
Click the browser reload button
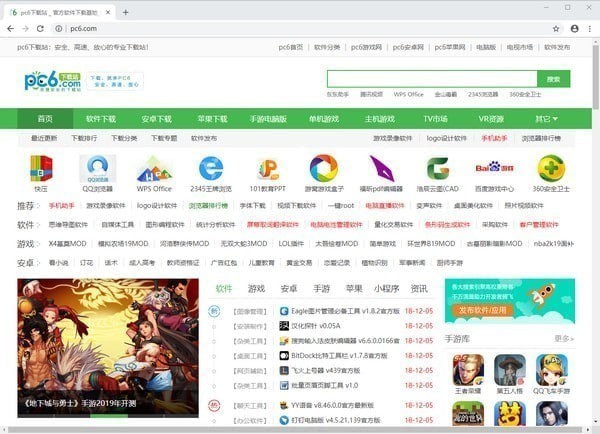(43, 29)
